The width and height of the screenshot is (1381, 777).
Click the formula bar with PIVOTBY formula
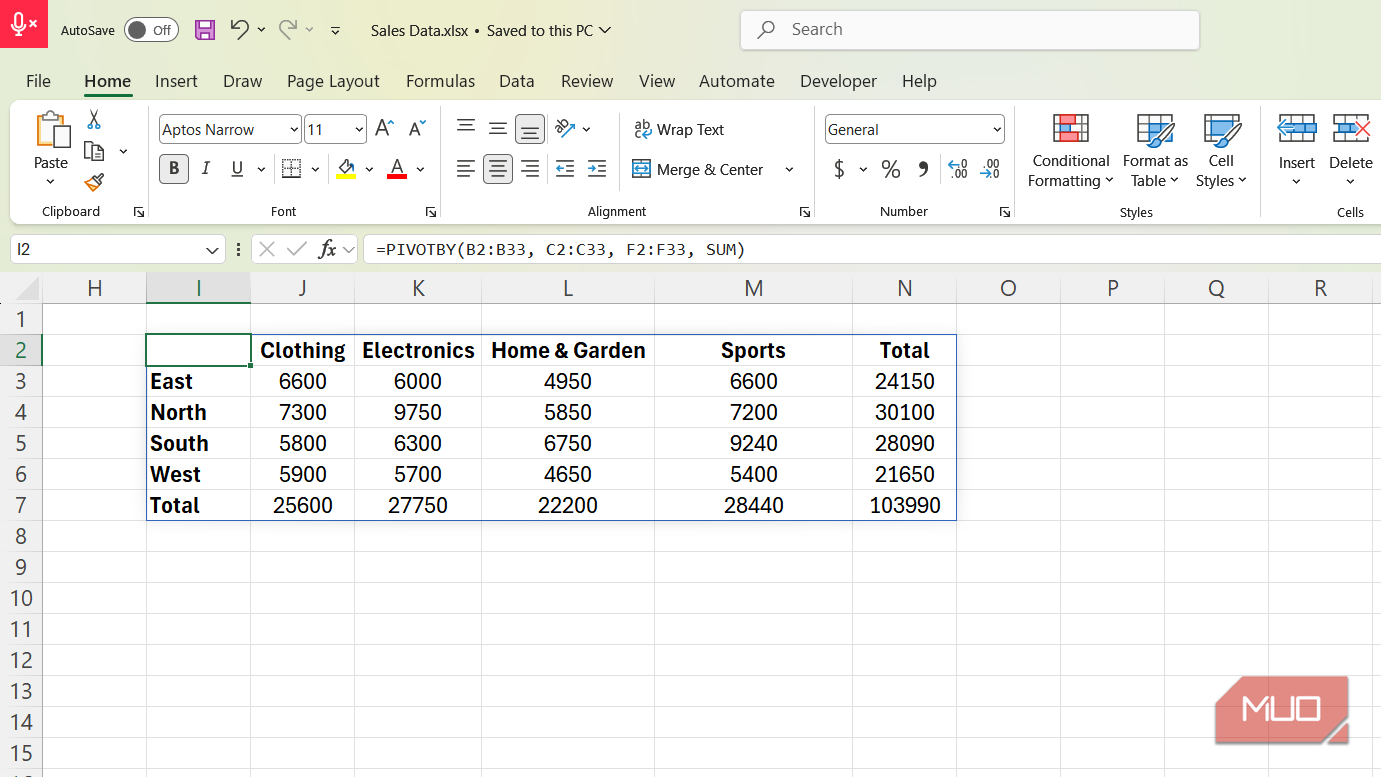point(870,249)
